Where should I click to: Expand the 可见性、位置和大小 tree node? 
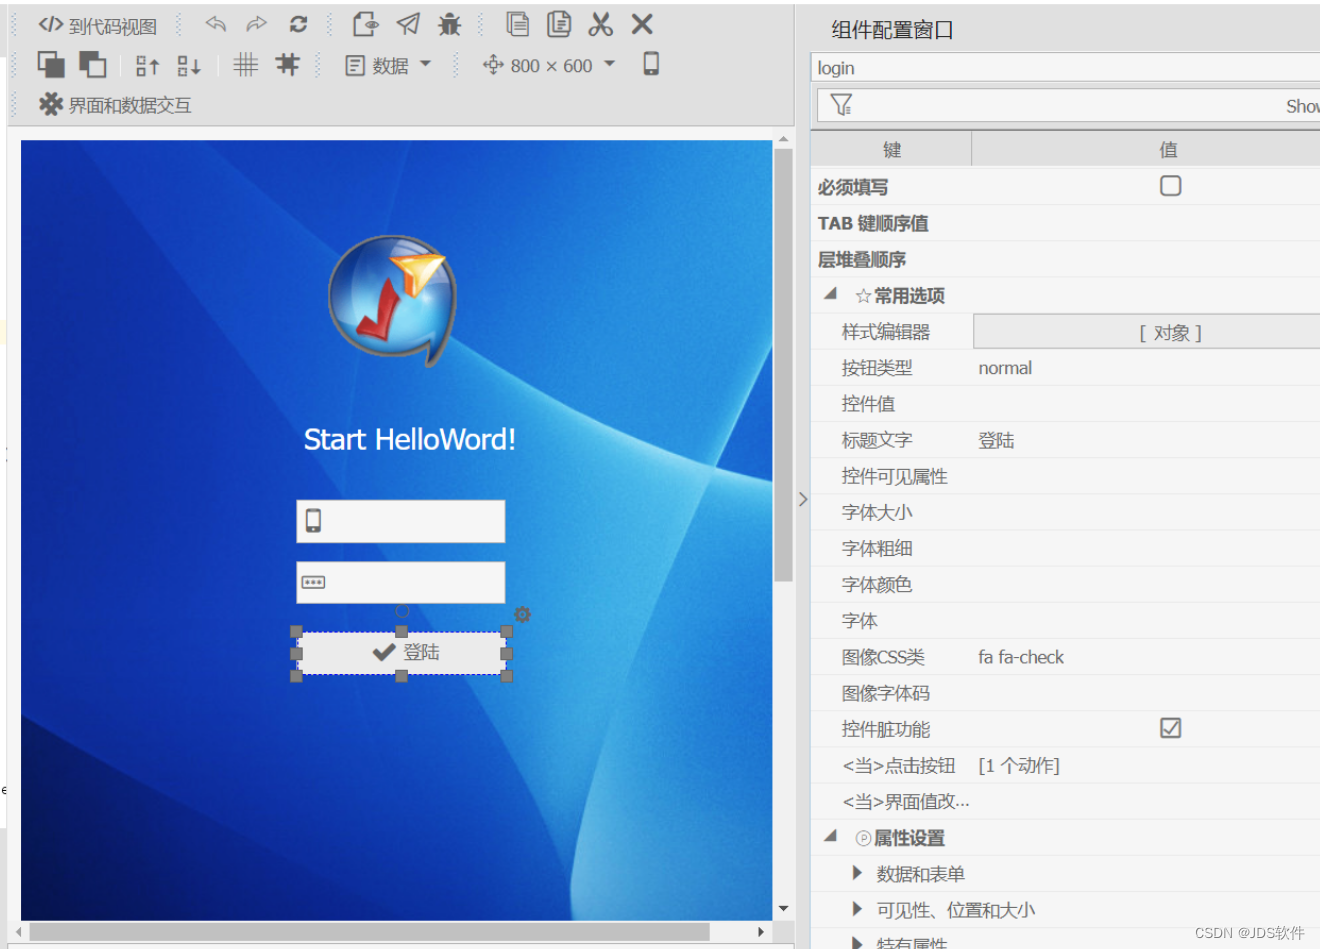pyautogui.click(x=857, y=909)
